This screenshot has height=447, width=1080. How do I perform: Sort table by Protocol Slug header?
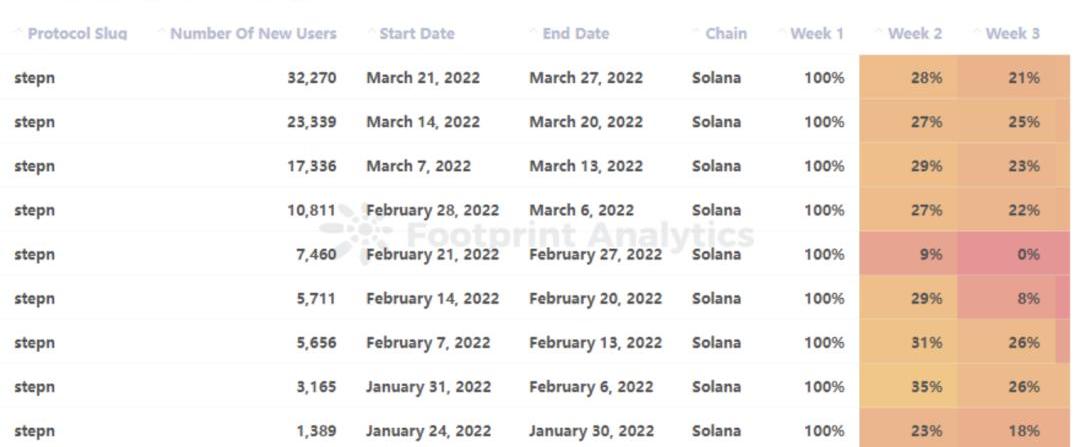pos(77,34)
